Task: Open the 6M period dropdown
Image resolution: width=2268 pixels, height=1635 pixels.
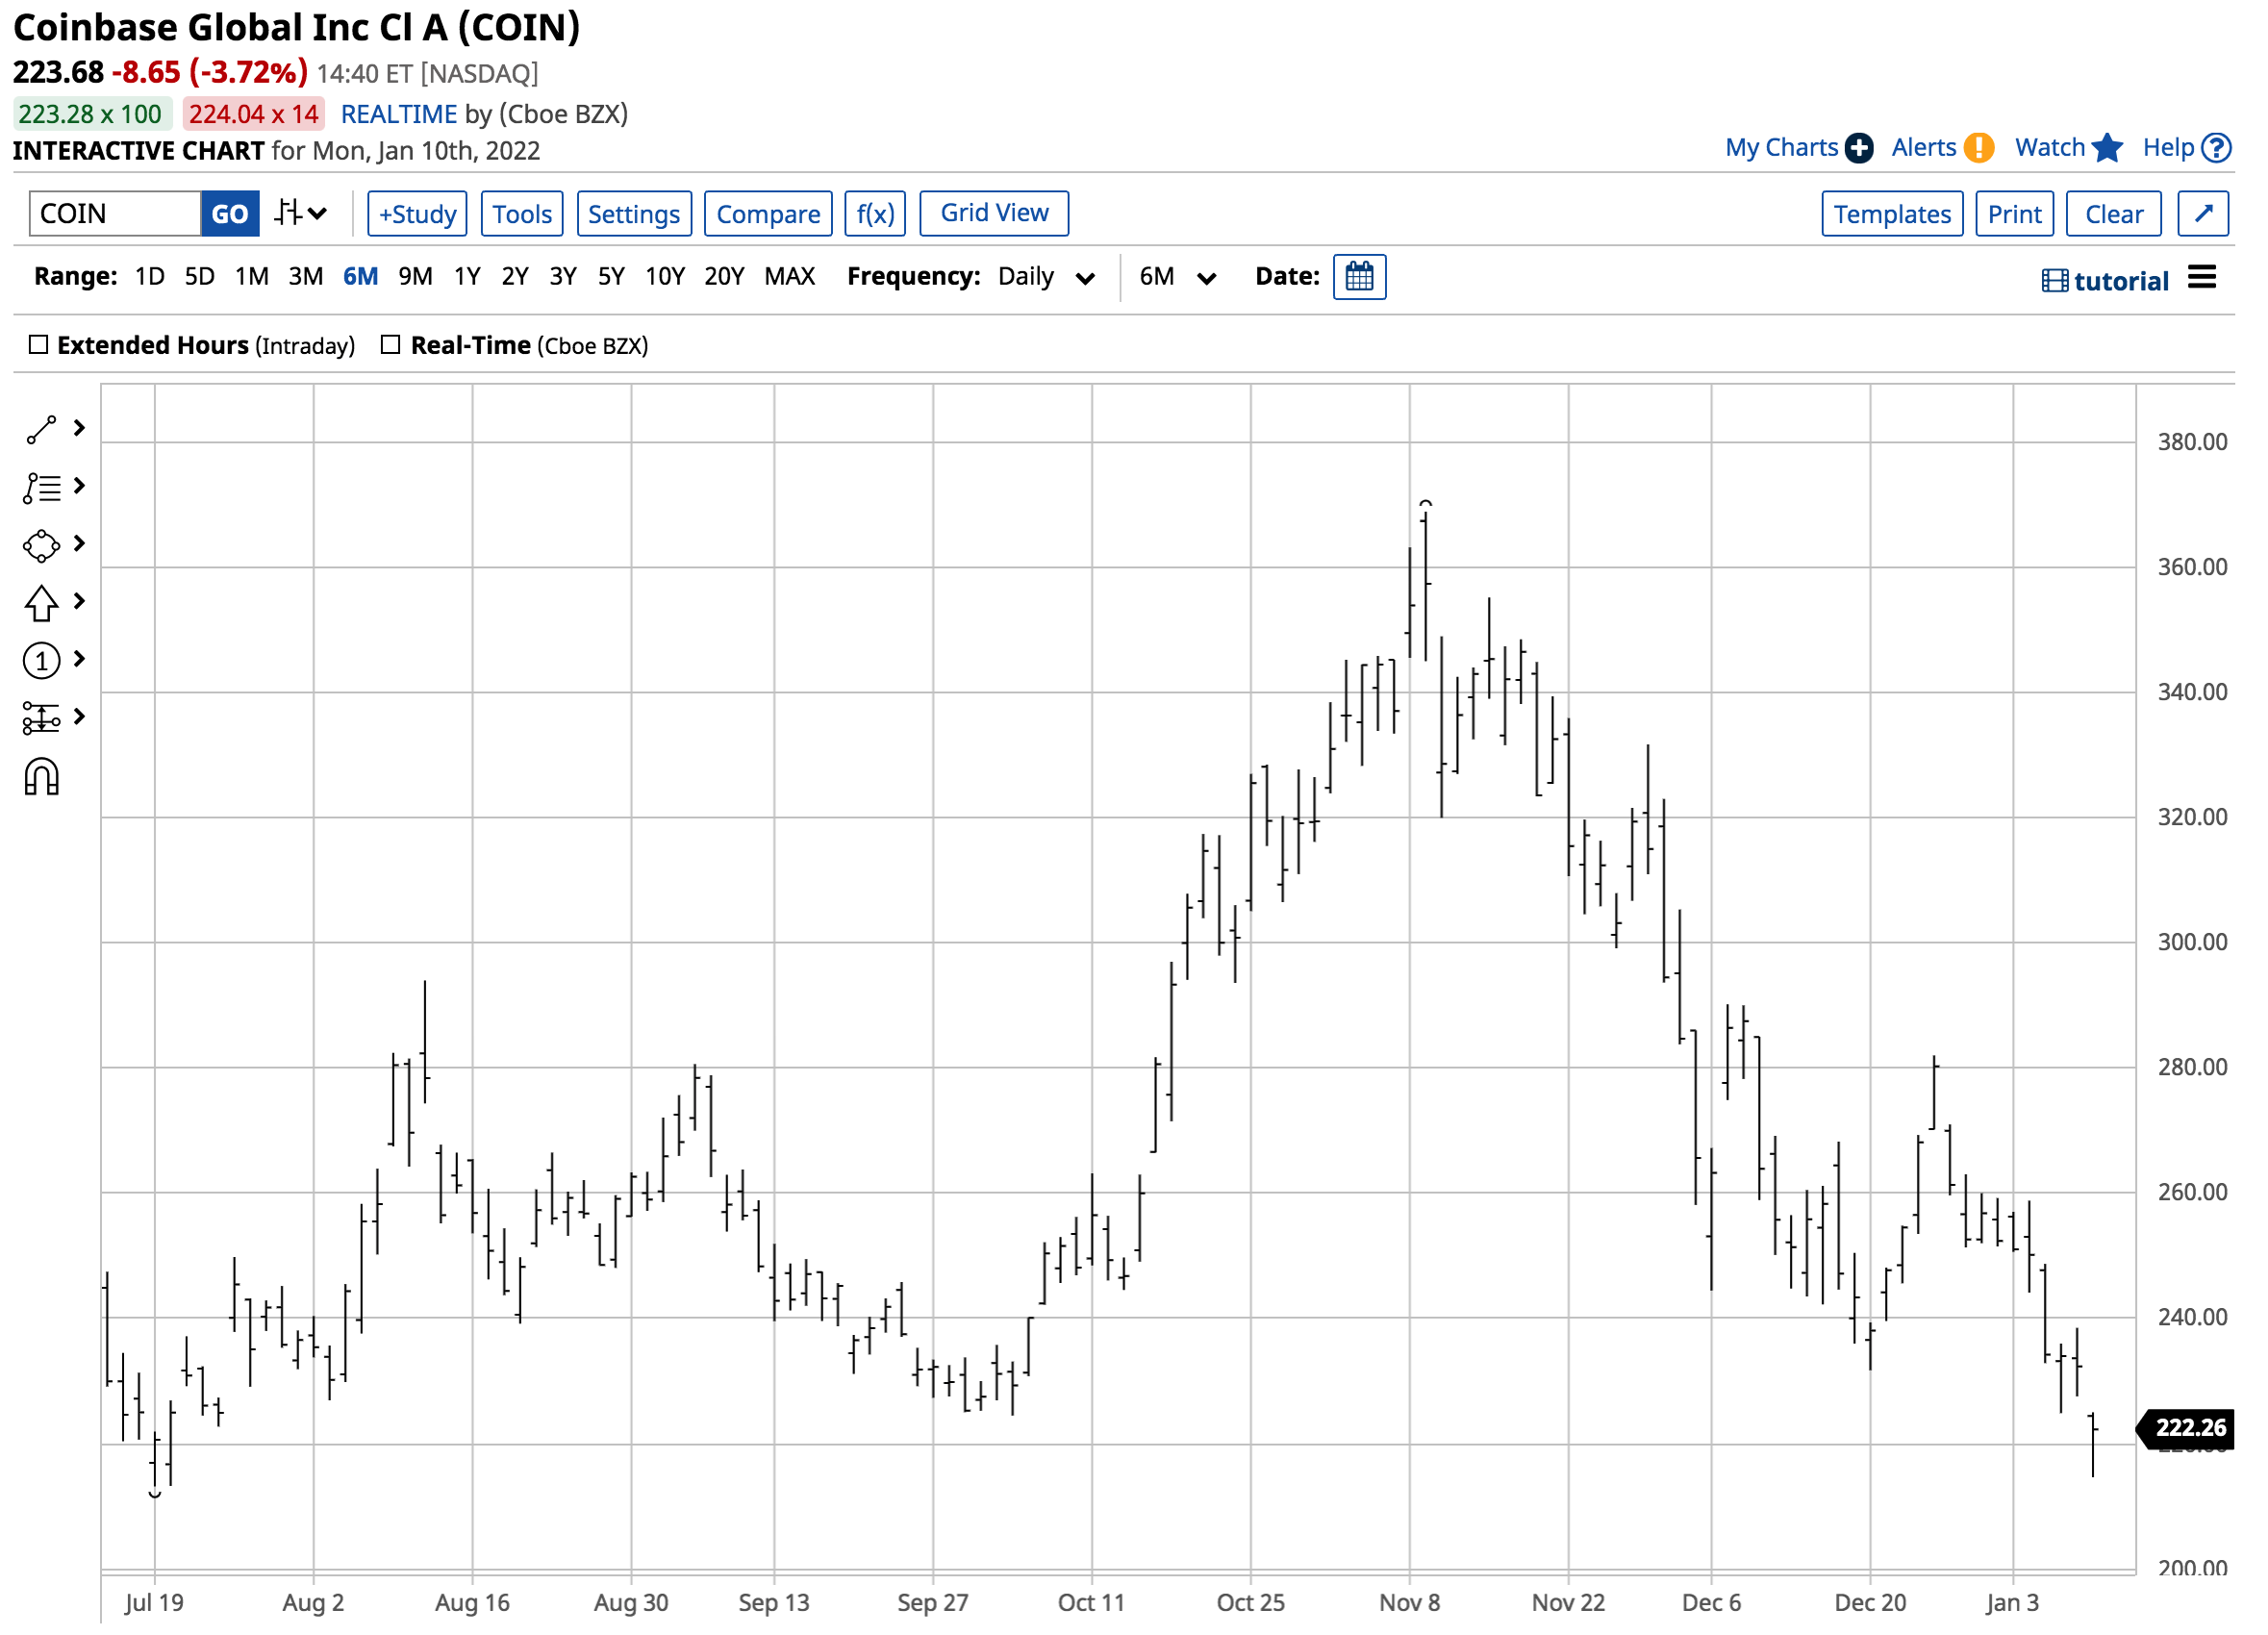Action: 1178,277
